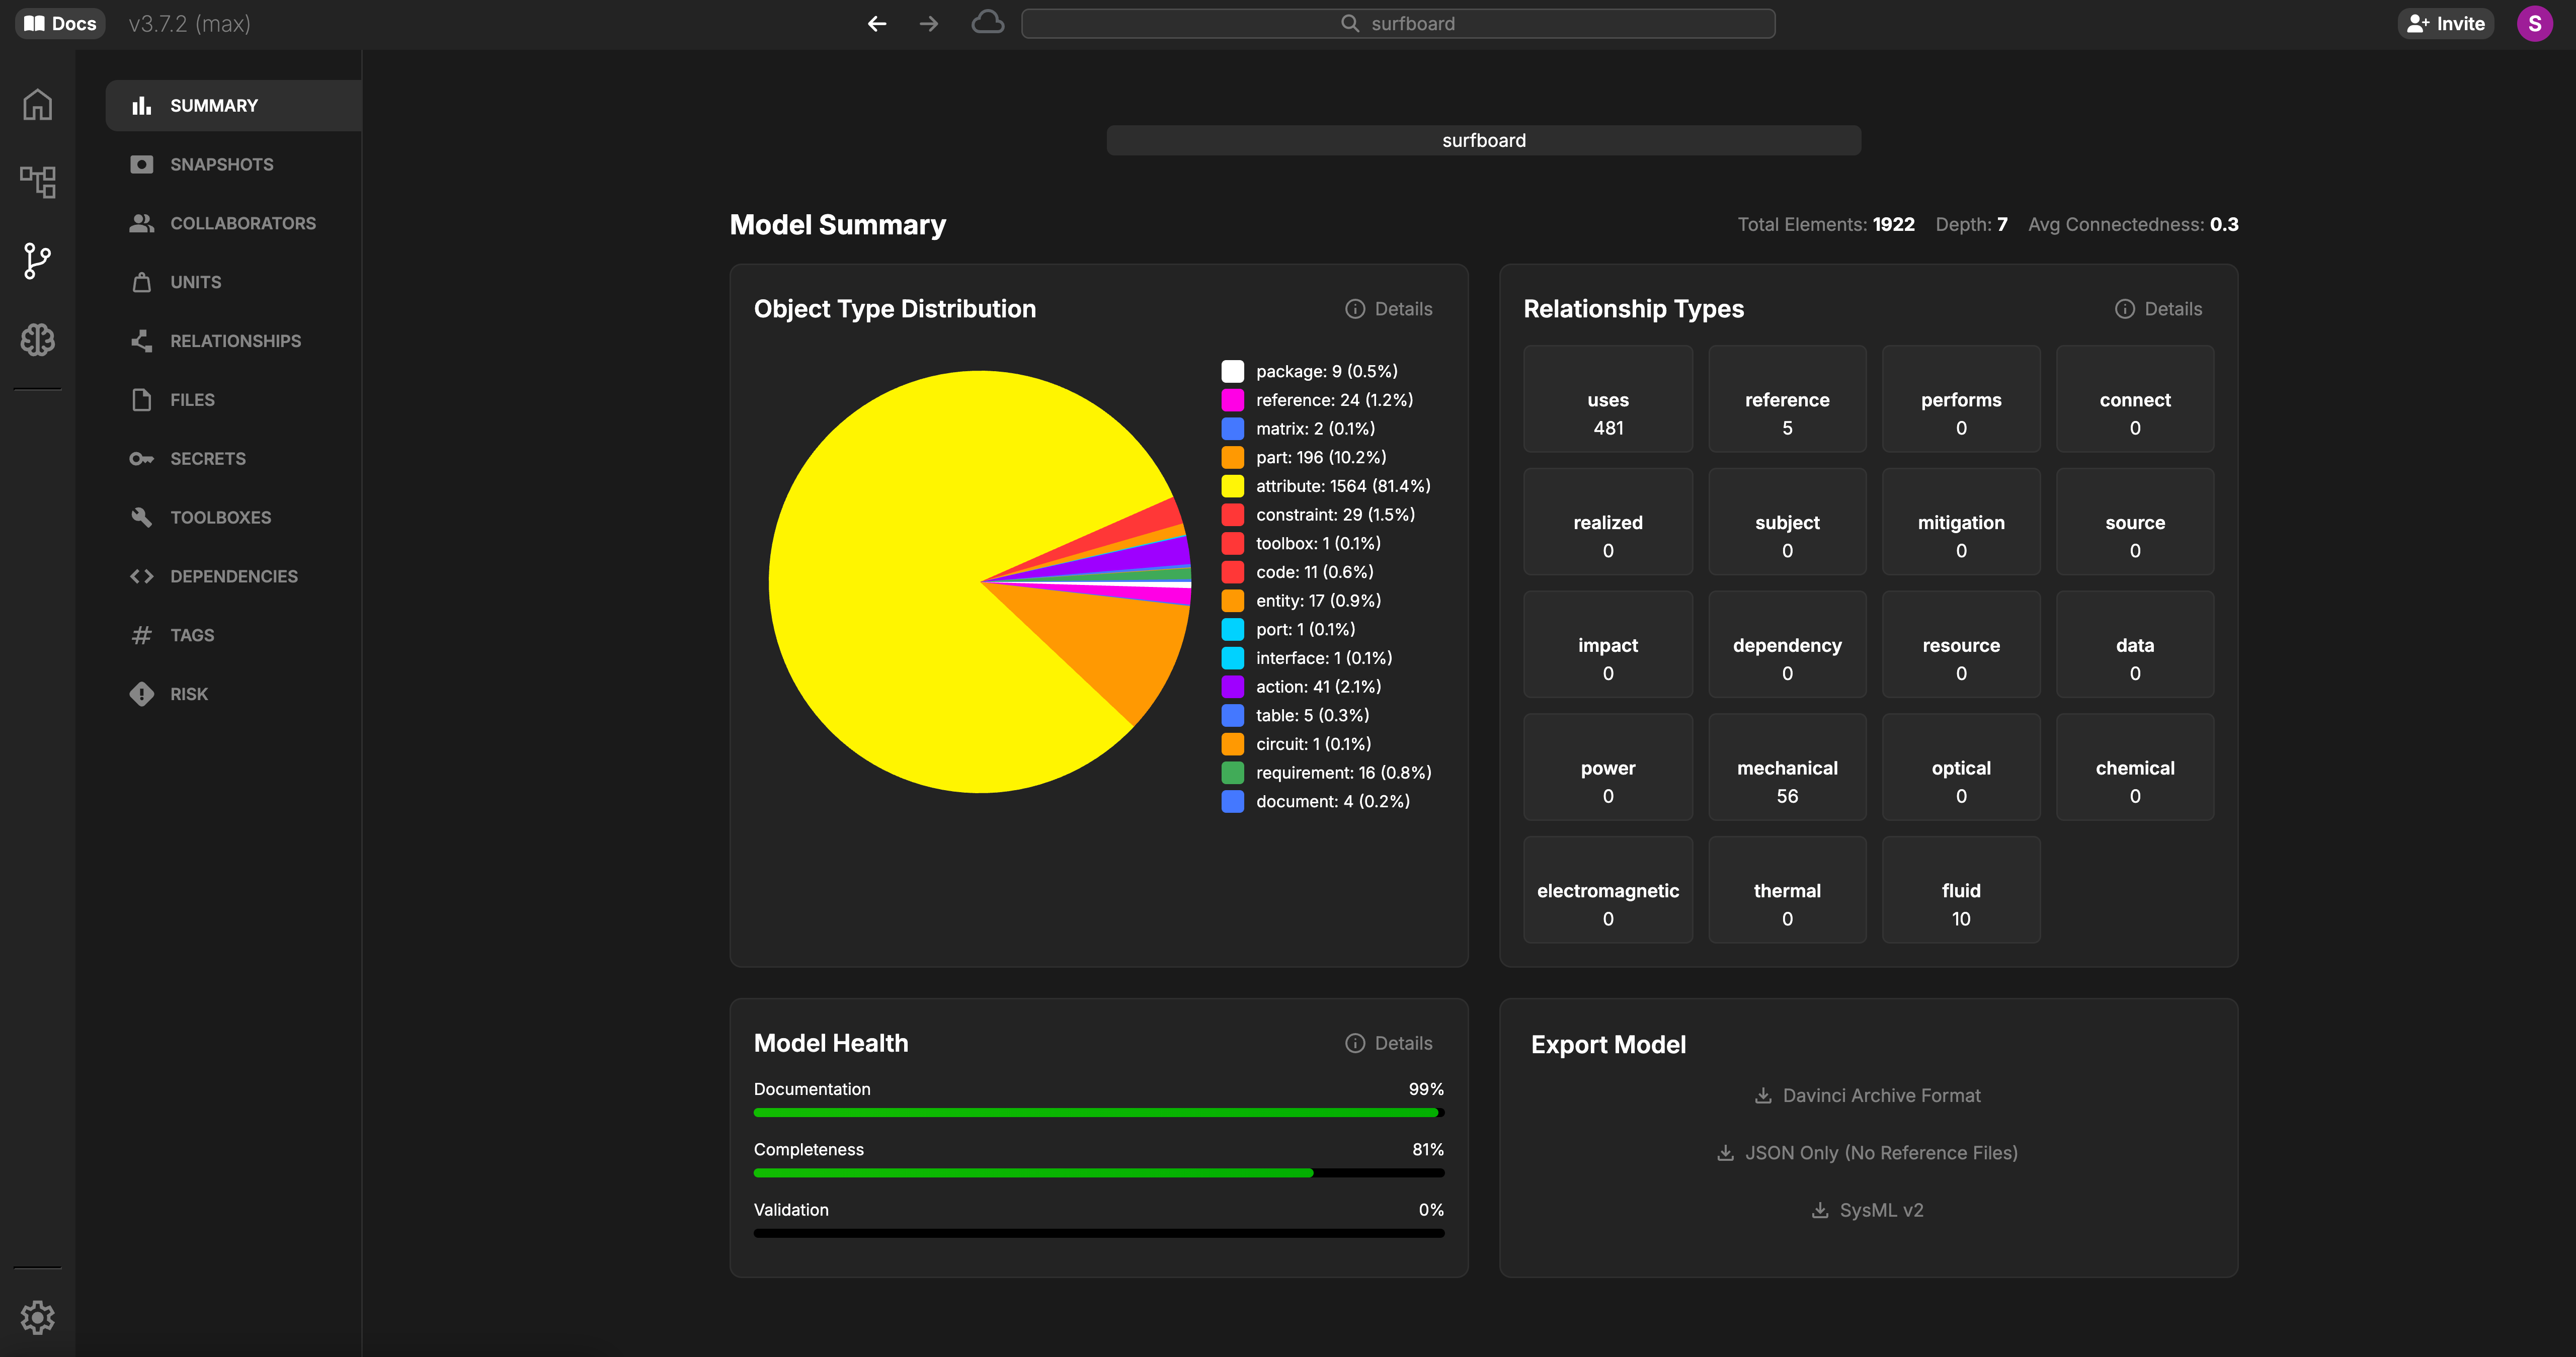
Task: Click the yellow attribute legend swatch
Action: tap(1232, 486)
